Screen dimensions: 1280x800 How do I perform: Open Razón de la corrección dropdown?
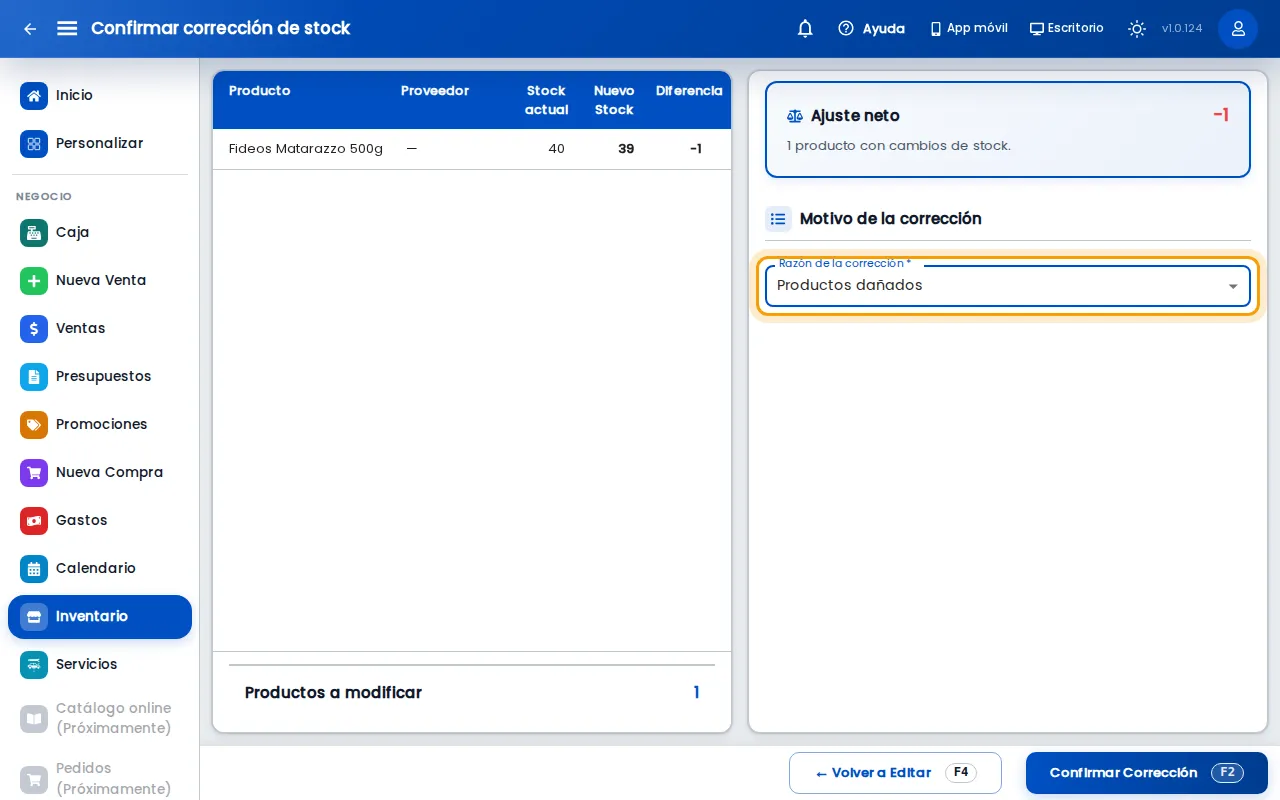pos(1008,286)
